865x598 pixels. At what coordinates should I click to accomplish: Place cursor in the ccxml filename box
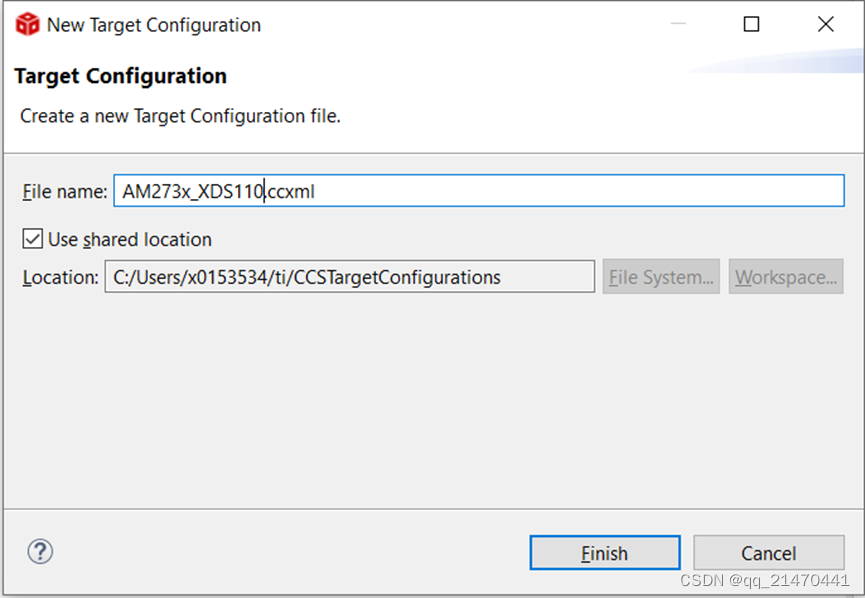coord(400,190)
